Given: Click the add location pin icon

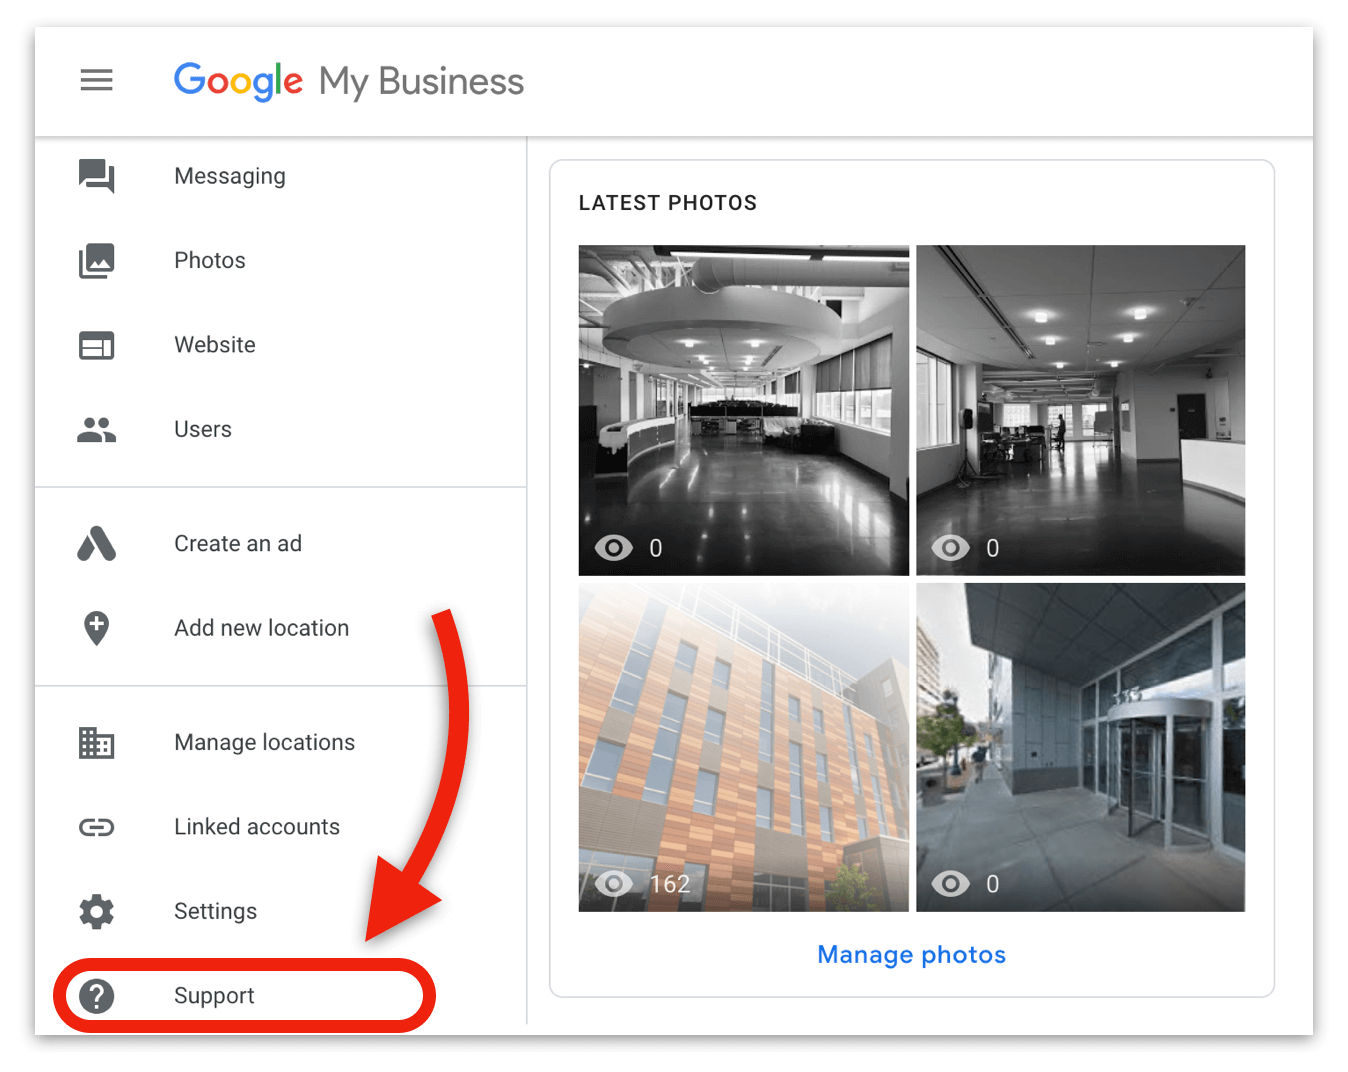Looking at the screenshot, I should coord(97,628).
